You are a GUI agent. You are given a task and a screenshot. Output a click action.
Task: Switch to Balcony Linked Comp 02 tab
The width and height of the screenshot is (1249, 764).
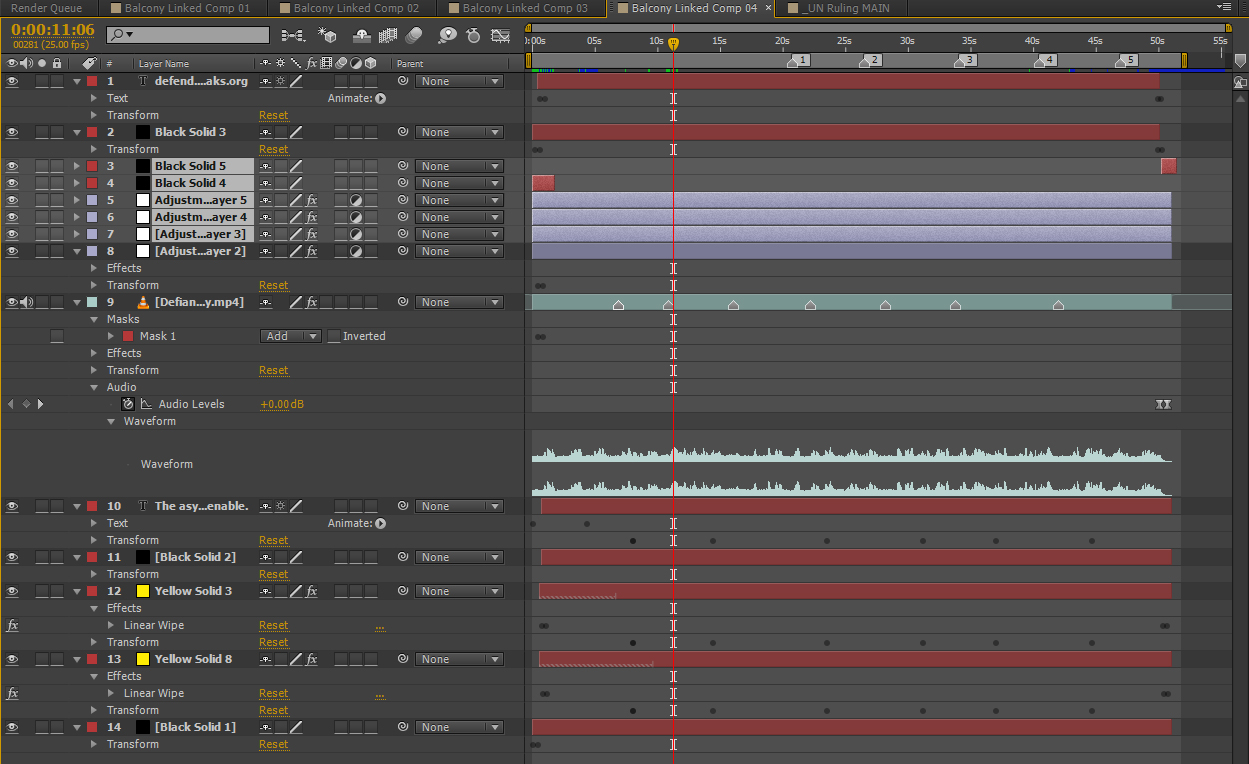coord(355,8)
